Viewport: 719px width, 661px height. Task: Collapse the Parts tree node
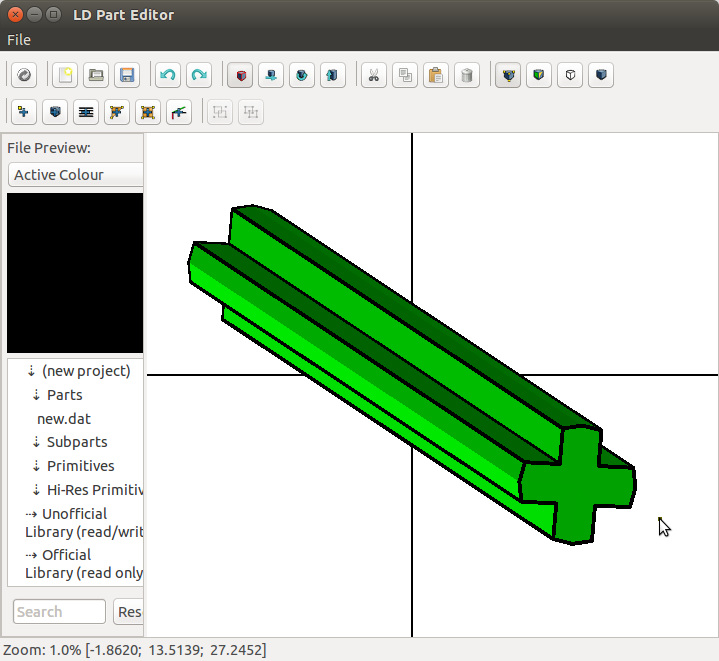coord(36,395)
